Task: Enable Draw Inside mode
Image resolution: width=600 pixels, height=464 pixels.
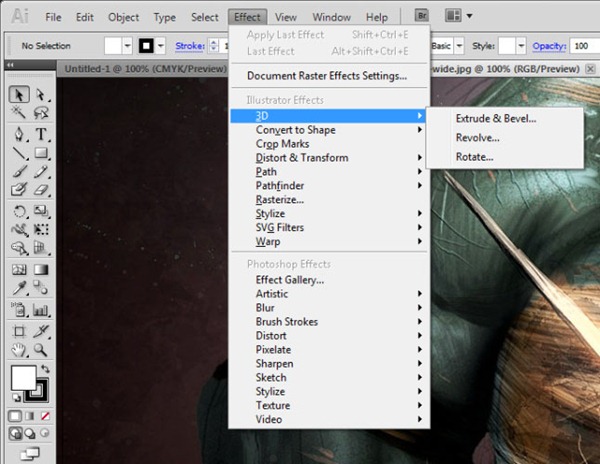Action: pos(45,433)
